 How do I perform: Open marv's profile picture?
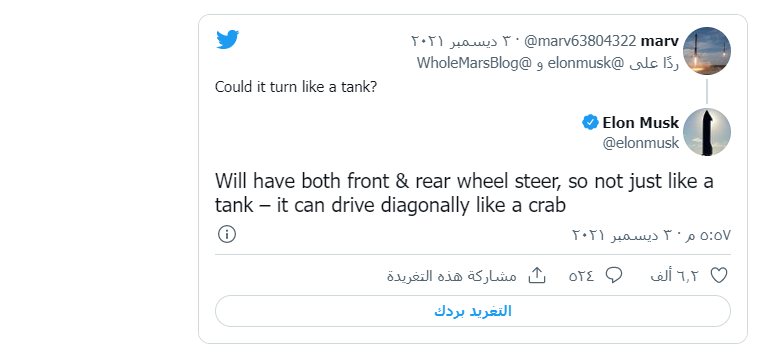point(706,51)
